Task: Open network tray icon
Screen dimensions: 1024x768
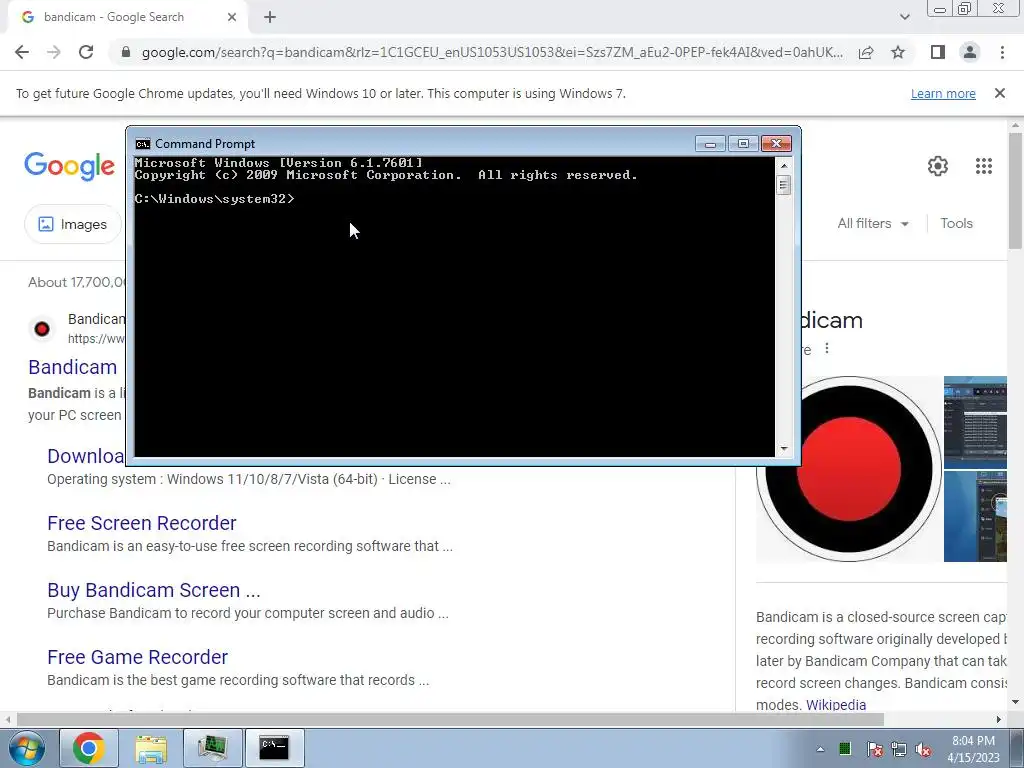Action: click(899, 749)
